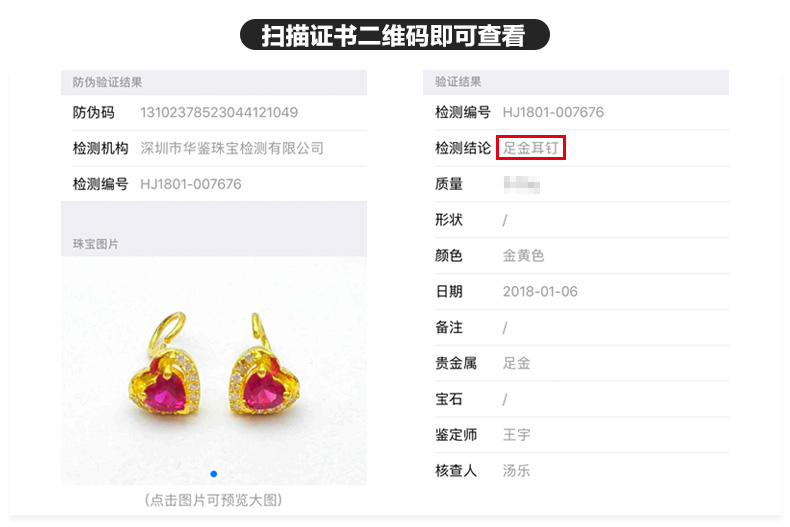Select the anti-counterfeit code 131023785230441121049
790x527 pixels.
pos(219,112)
